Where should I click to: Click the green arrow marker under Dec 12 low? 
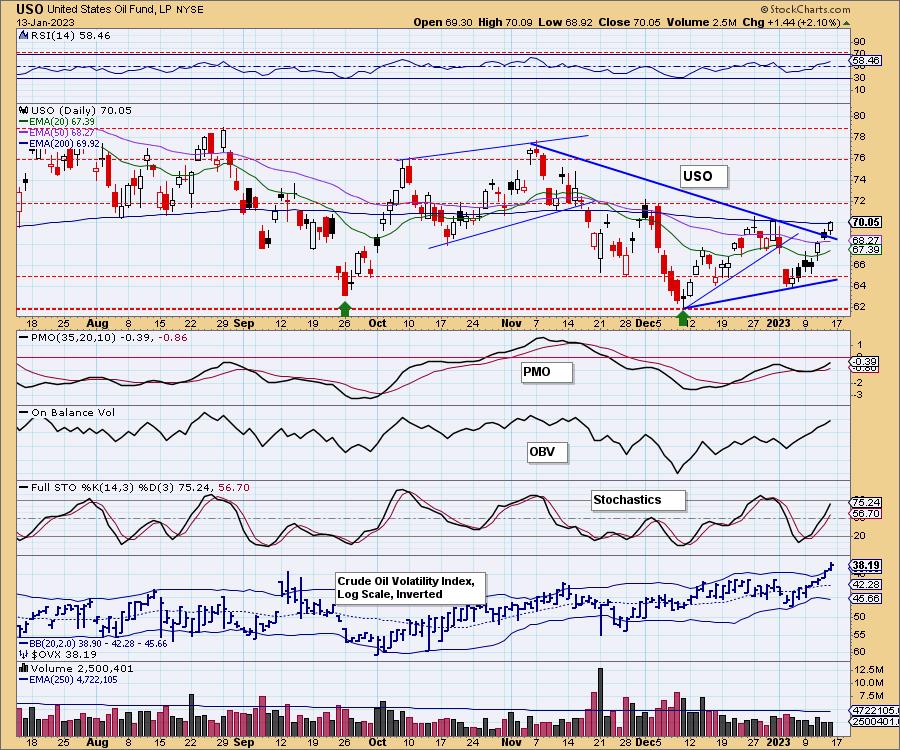coord(683,317)
